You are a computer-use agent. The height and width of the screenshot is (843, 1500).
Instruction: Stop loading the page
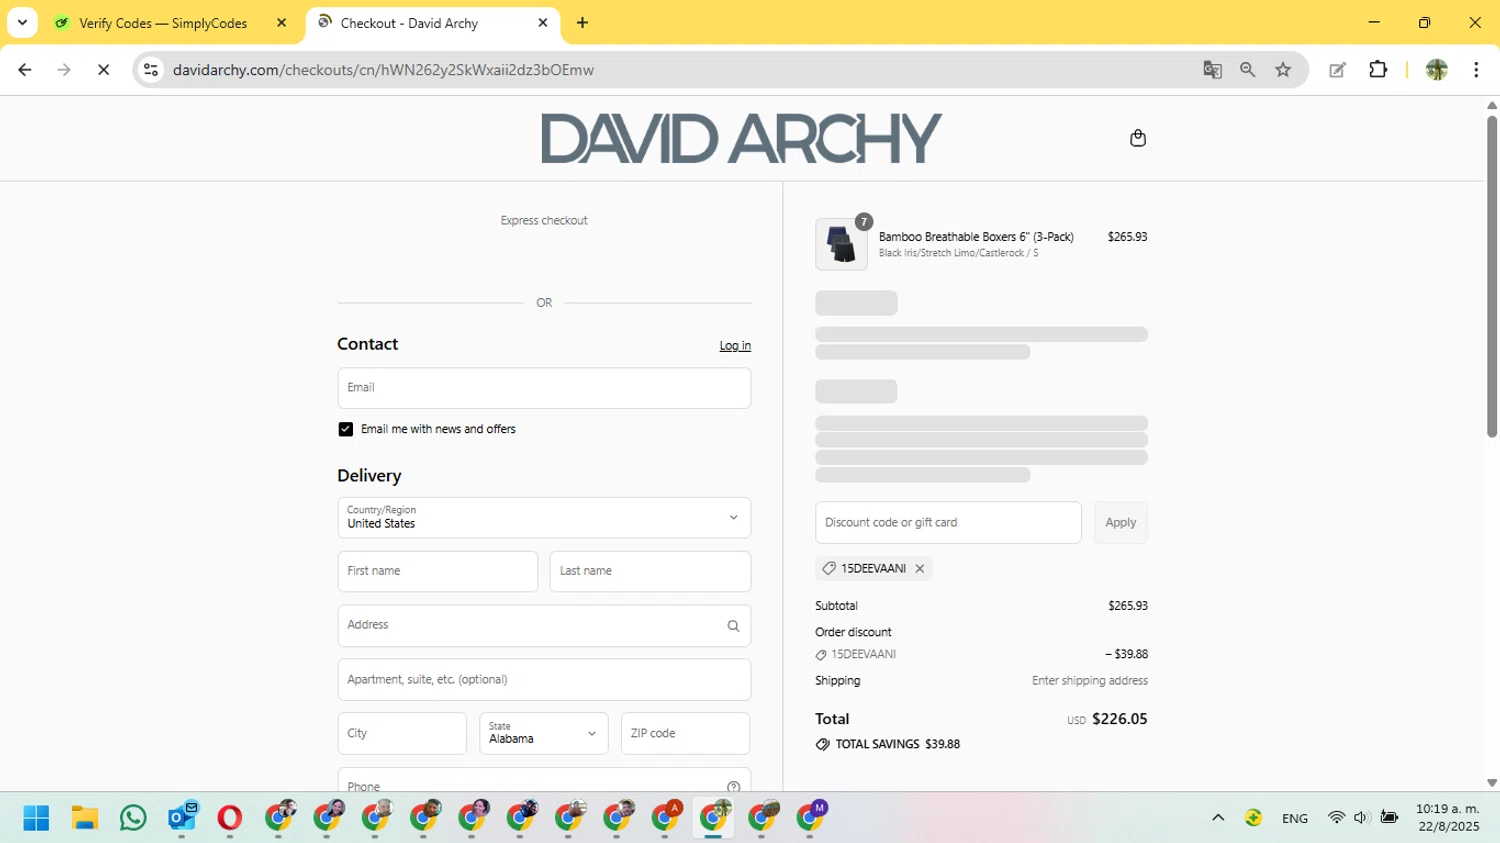[x=103, y=70]
